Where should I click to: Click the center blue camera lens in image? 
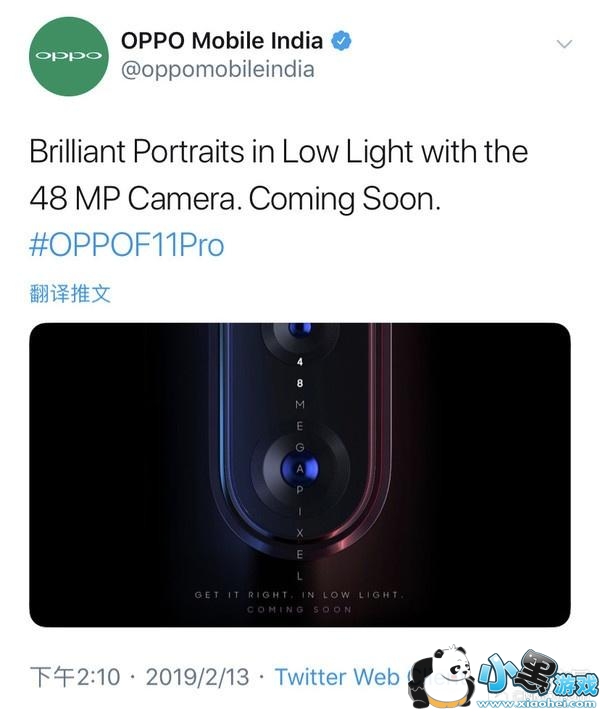coord(299,467)
